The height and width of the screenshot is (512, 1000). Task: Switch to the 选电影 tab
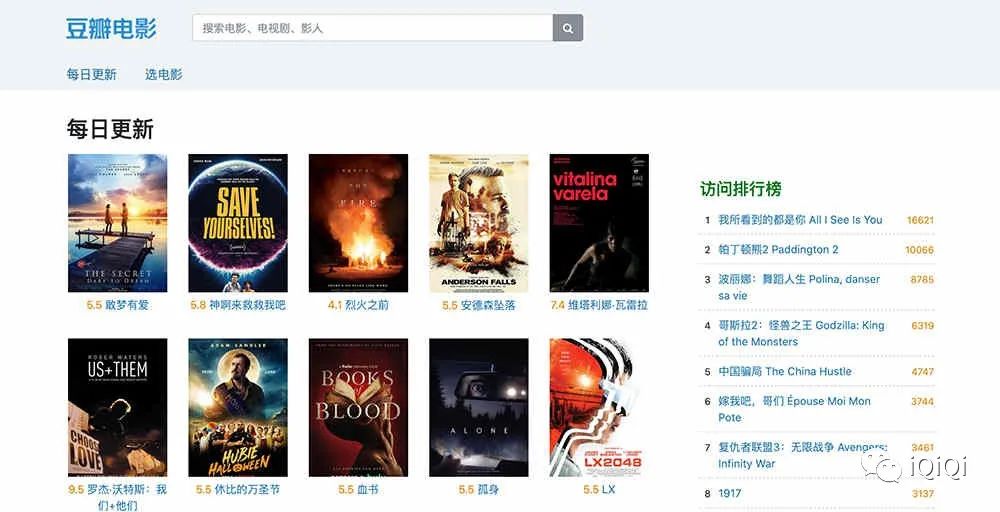point(164,74)
